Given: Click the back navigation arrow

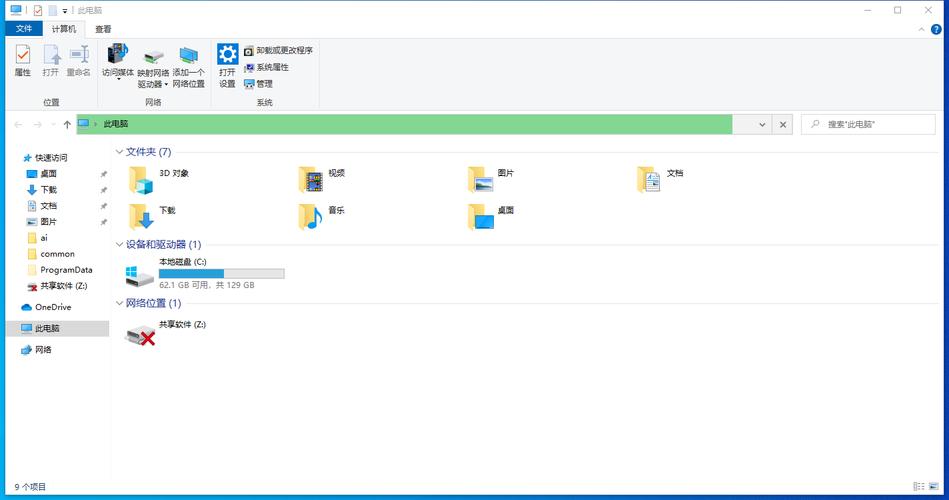Looking at the screenshot, I should pyautogui.click(x=18, y=124).
